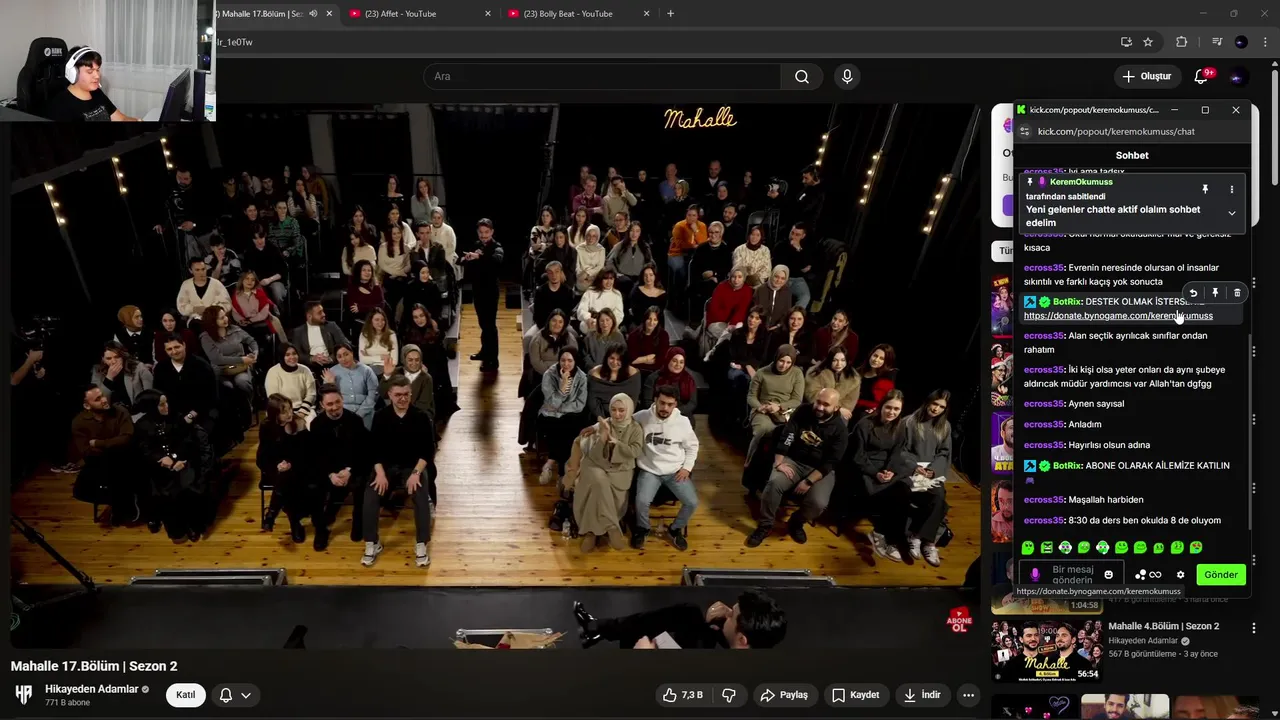Mute the Mahalle 17.Bölüm tab audio icon
Screen dimensions: 1280x720
313,14
